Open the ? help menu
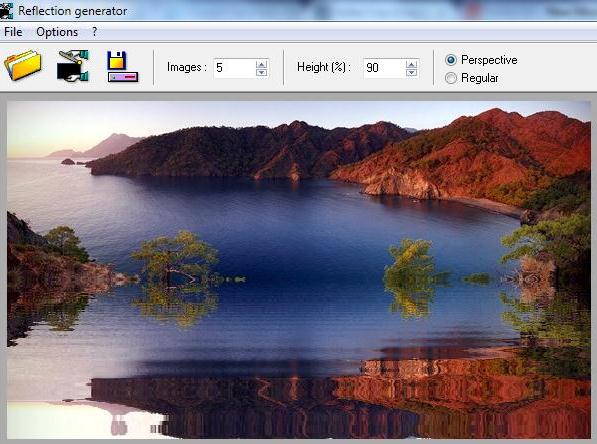 94,32
